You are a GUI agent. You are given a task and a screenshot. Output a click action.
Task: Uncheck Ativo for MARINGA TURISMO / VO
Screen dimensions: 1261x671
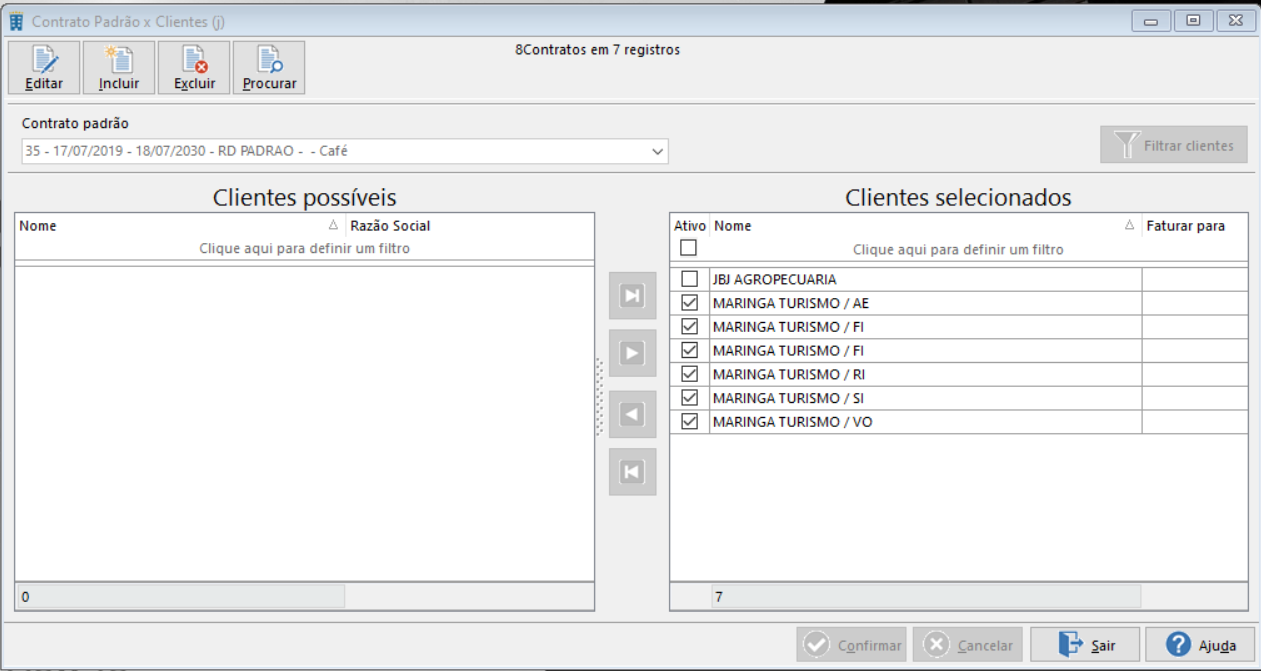pyautogui.click(x=689, y=422)
